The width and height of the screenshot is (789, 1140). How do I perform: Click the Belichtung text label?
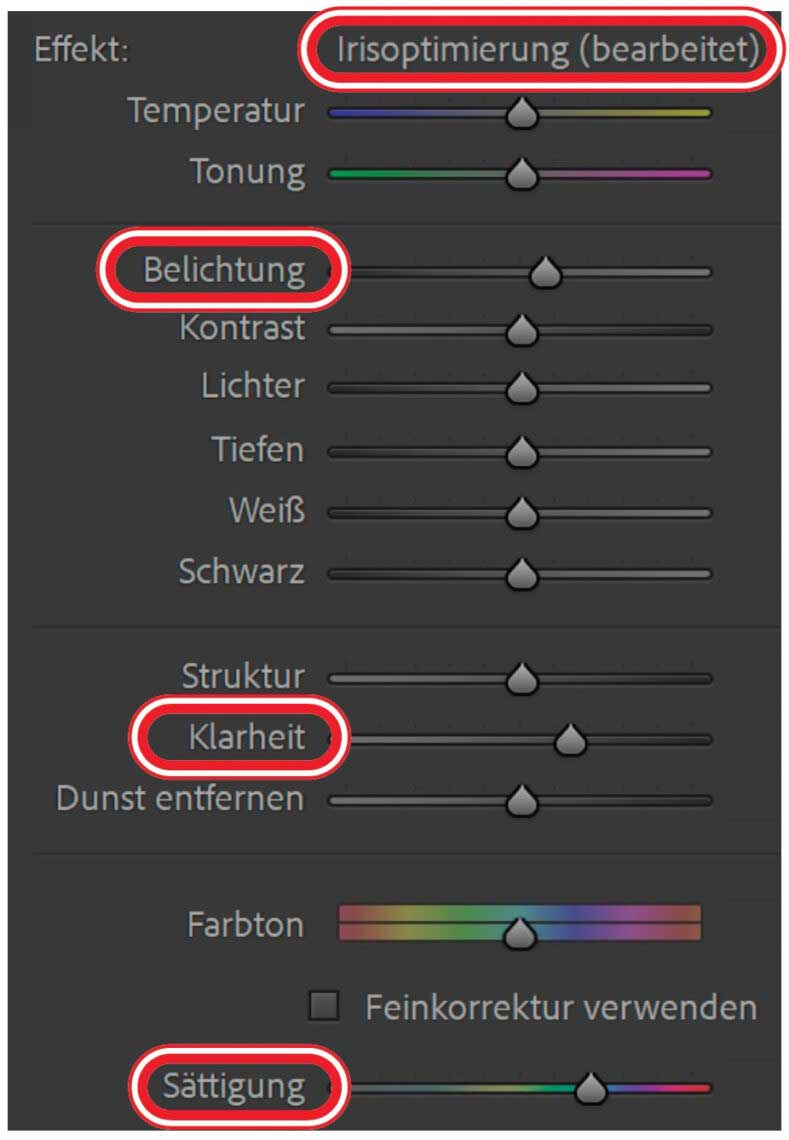click(x=224, y=270)
